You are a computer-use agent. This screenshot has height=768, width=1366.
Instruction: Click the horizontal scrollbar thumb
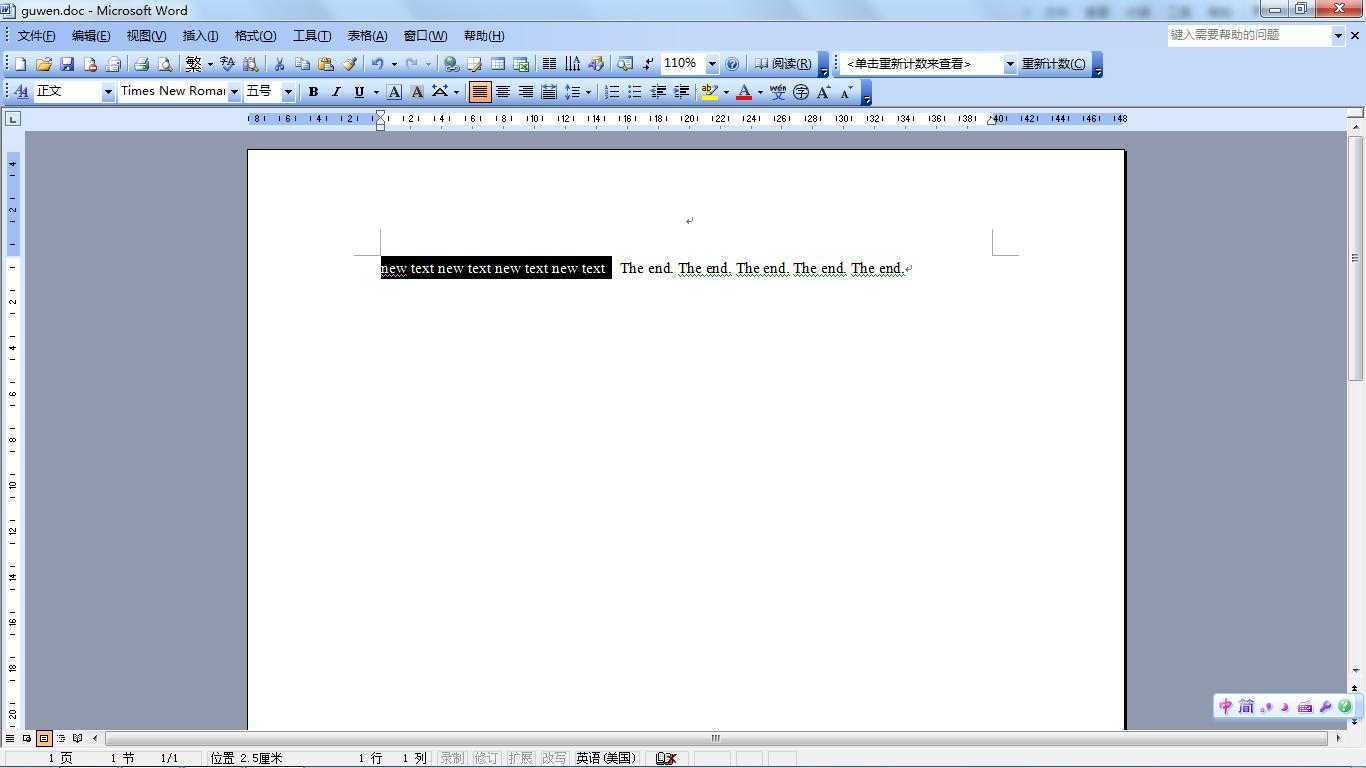coord(715,738)
